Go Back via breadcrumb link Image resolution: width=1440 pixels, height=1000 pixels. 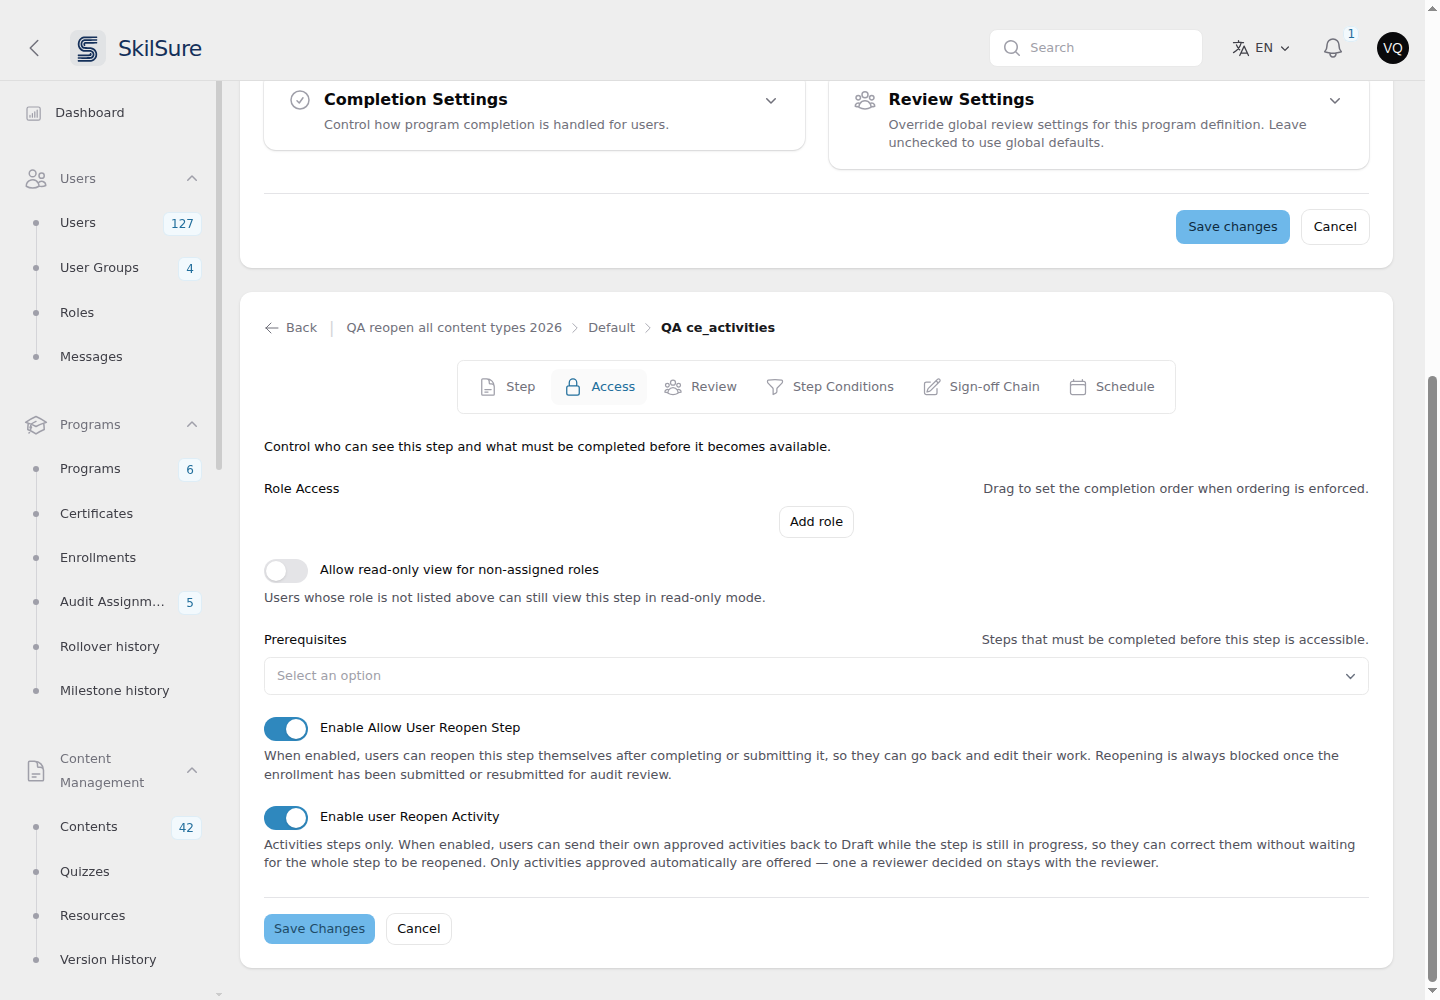coord(291,328)
